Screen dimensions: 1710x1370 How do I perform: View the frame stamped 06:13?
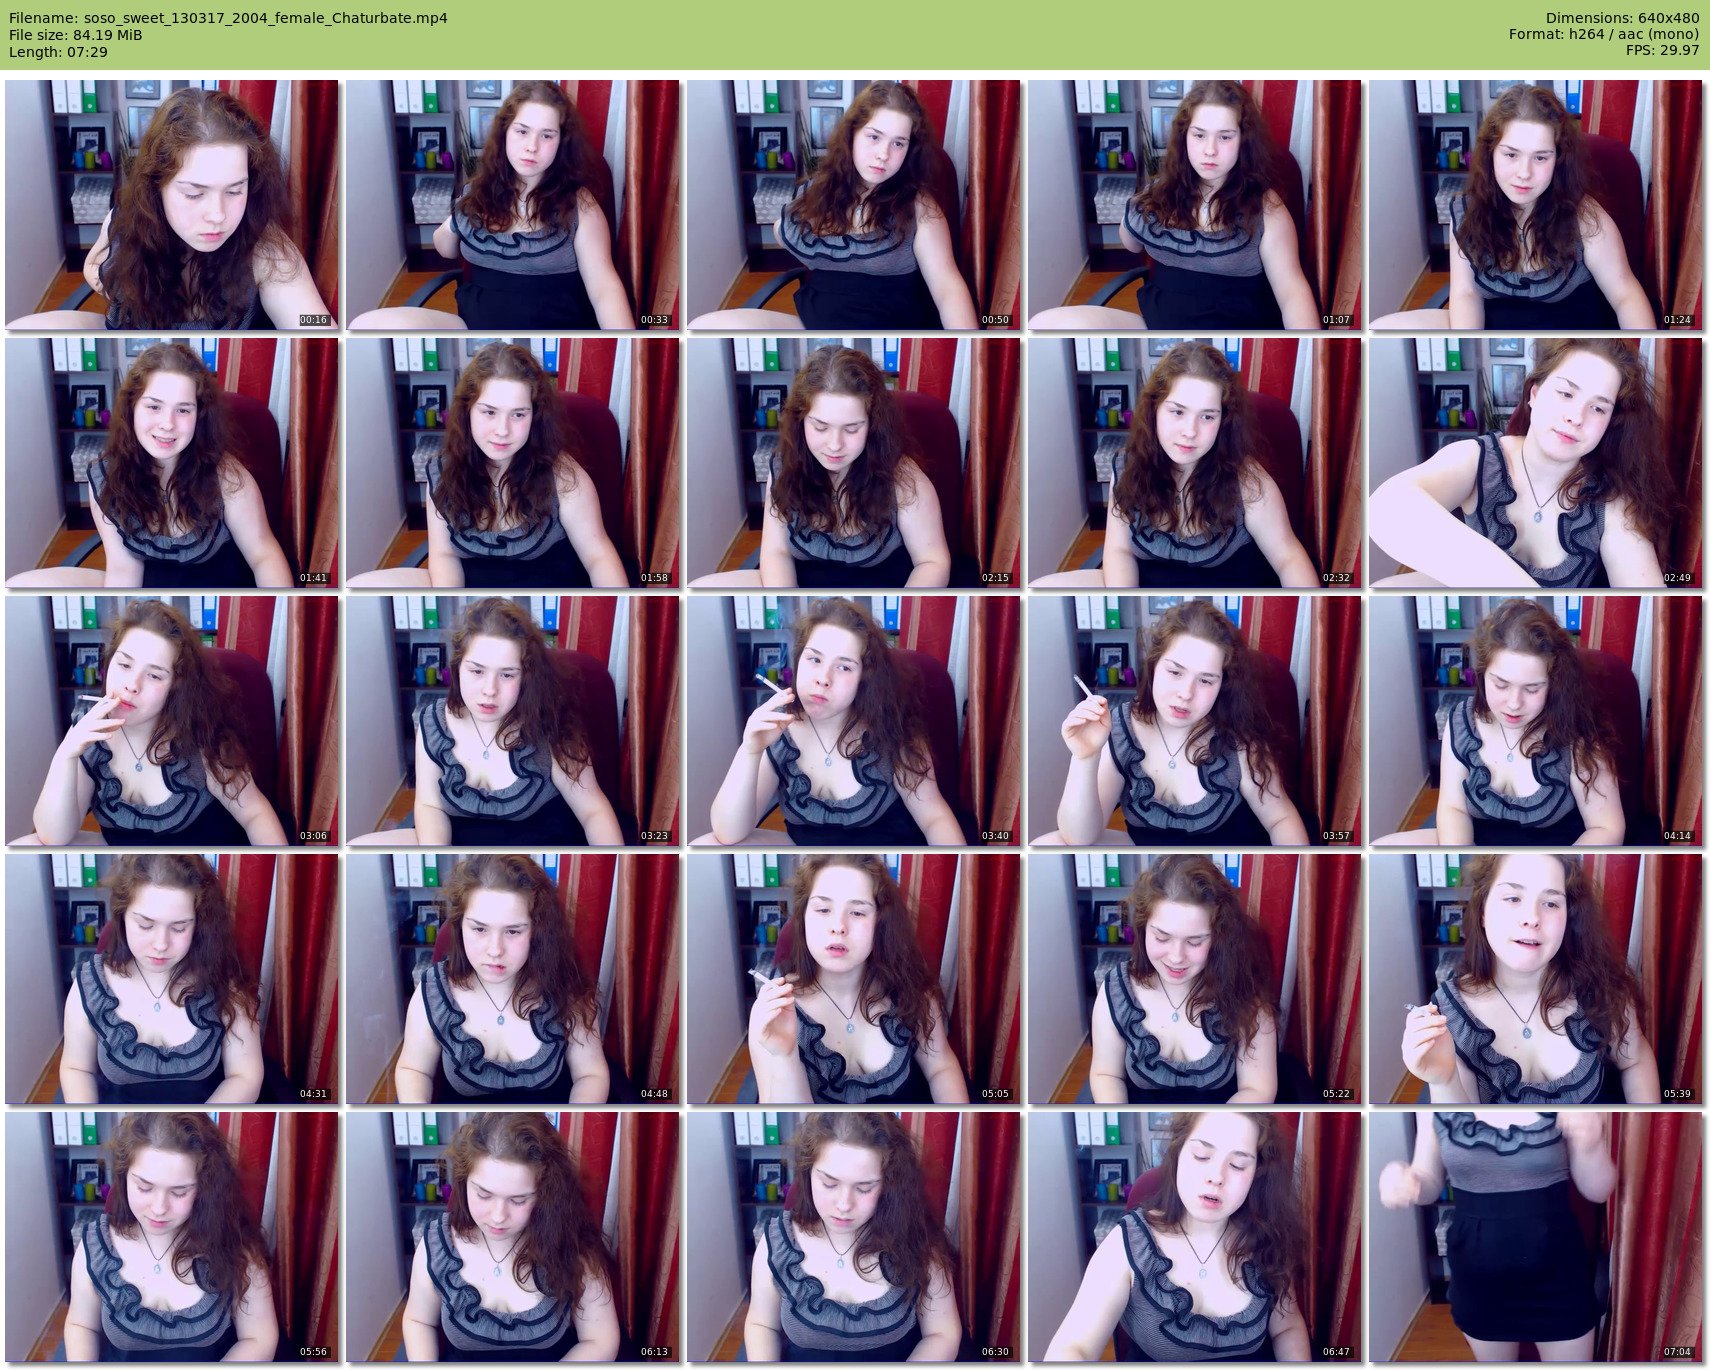[512, 1237]
